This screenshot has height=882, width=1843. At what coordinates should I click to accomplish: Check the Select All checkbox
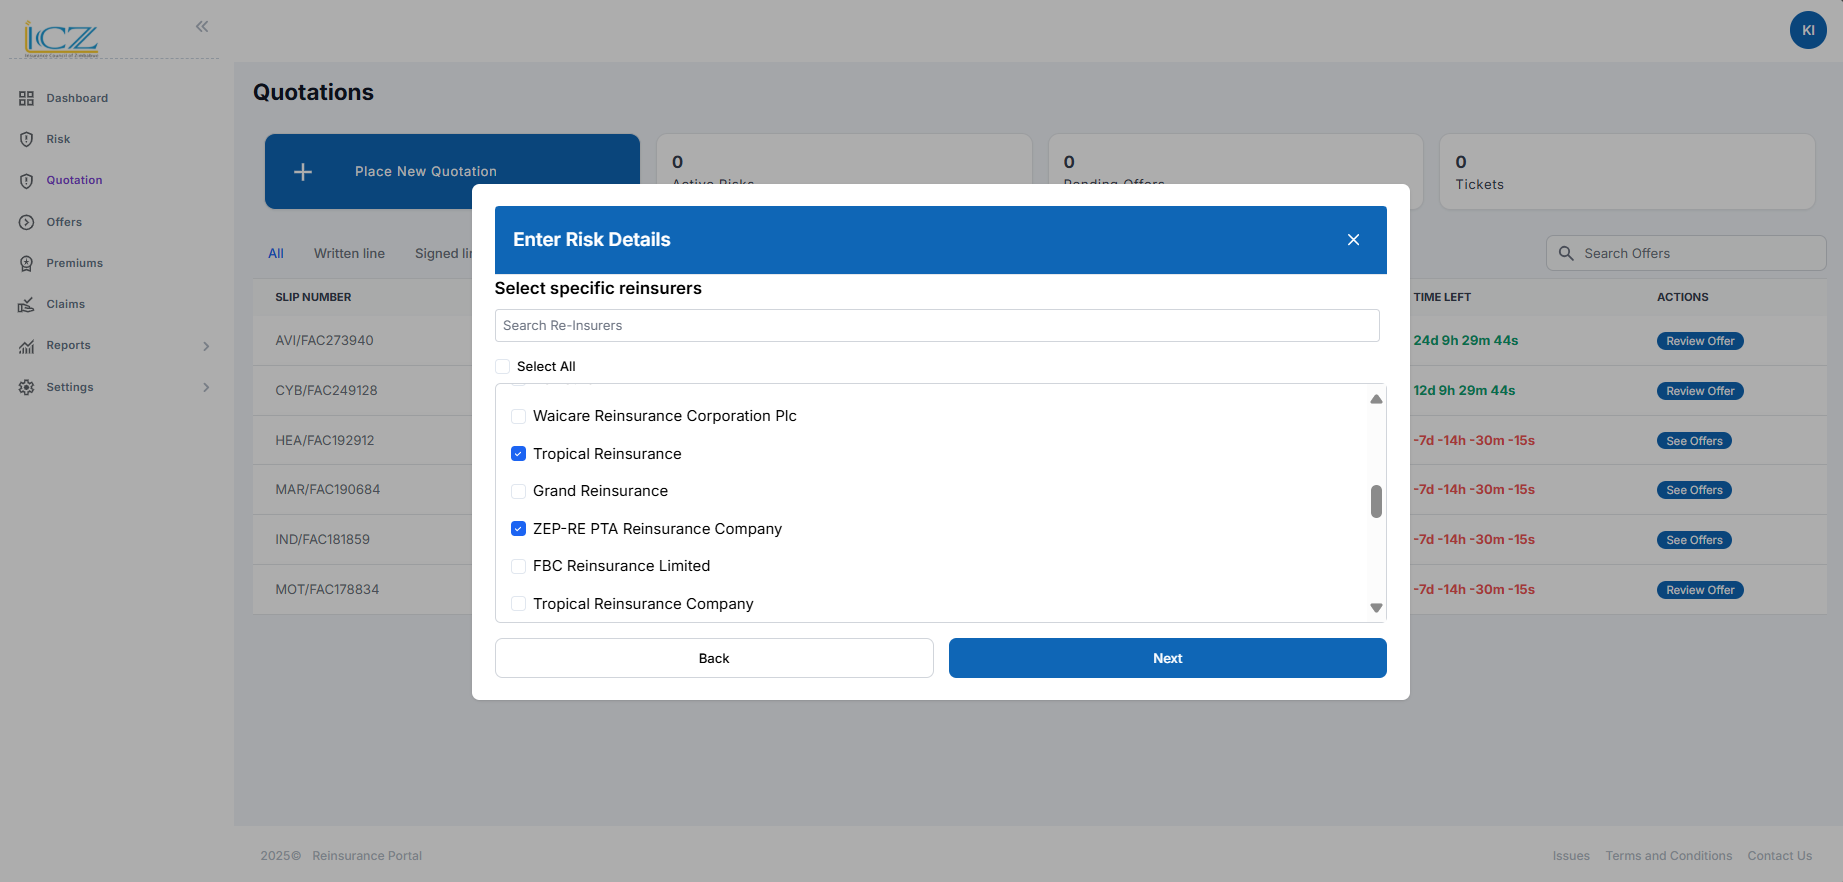[x=503, y=367]
